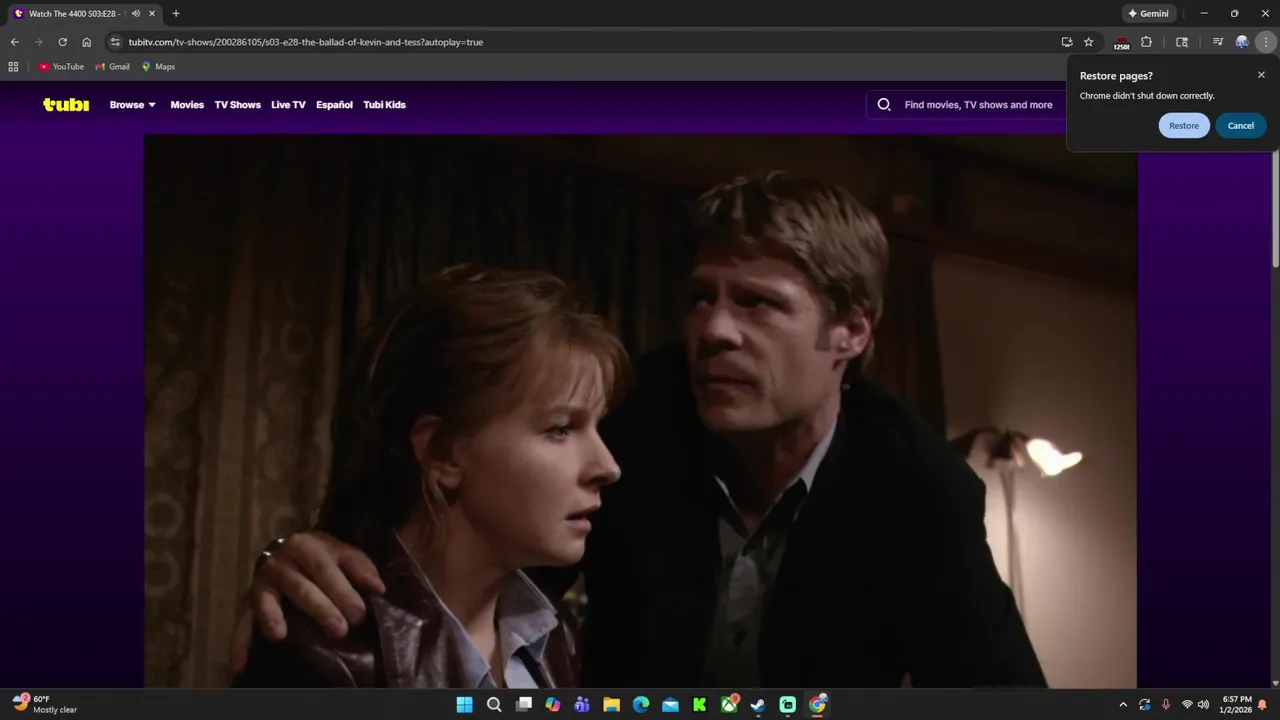Switch to Live TV

click(288, 105)
